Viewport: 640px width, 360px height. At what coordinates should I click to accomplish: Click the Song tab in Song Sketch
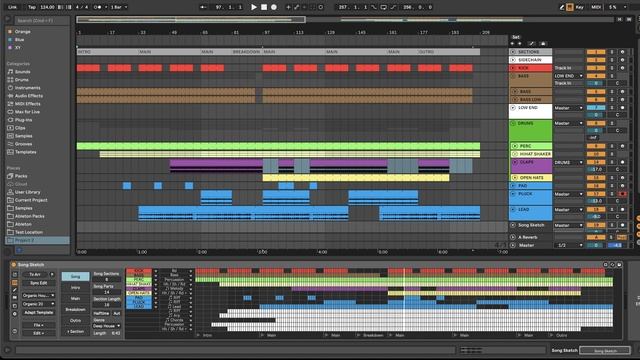(x=76, y=276)
